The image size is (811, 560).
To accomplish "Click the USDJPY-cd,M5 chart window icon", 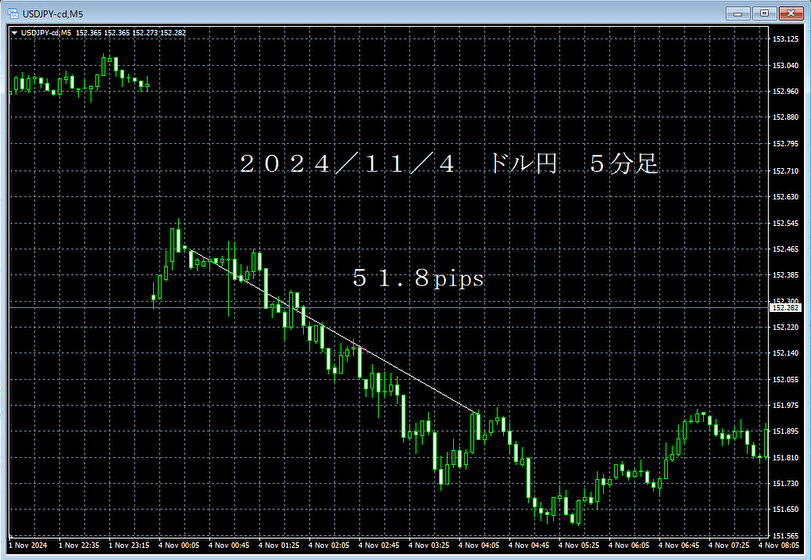I will tap(13, 14).
